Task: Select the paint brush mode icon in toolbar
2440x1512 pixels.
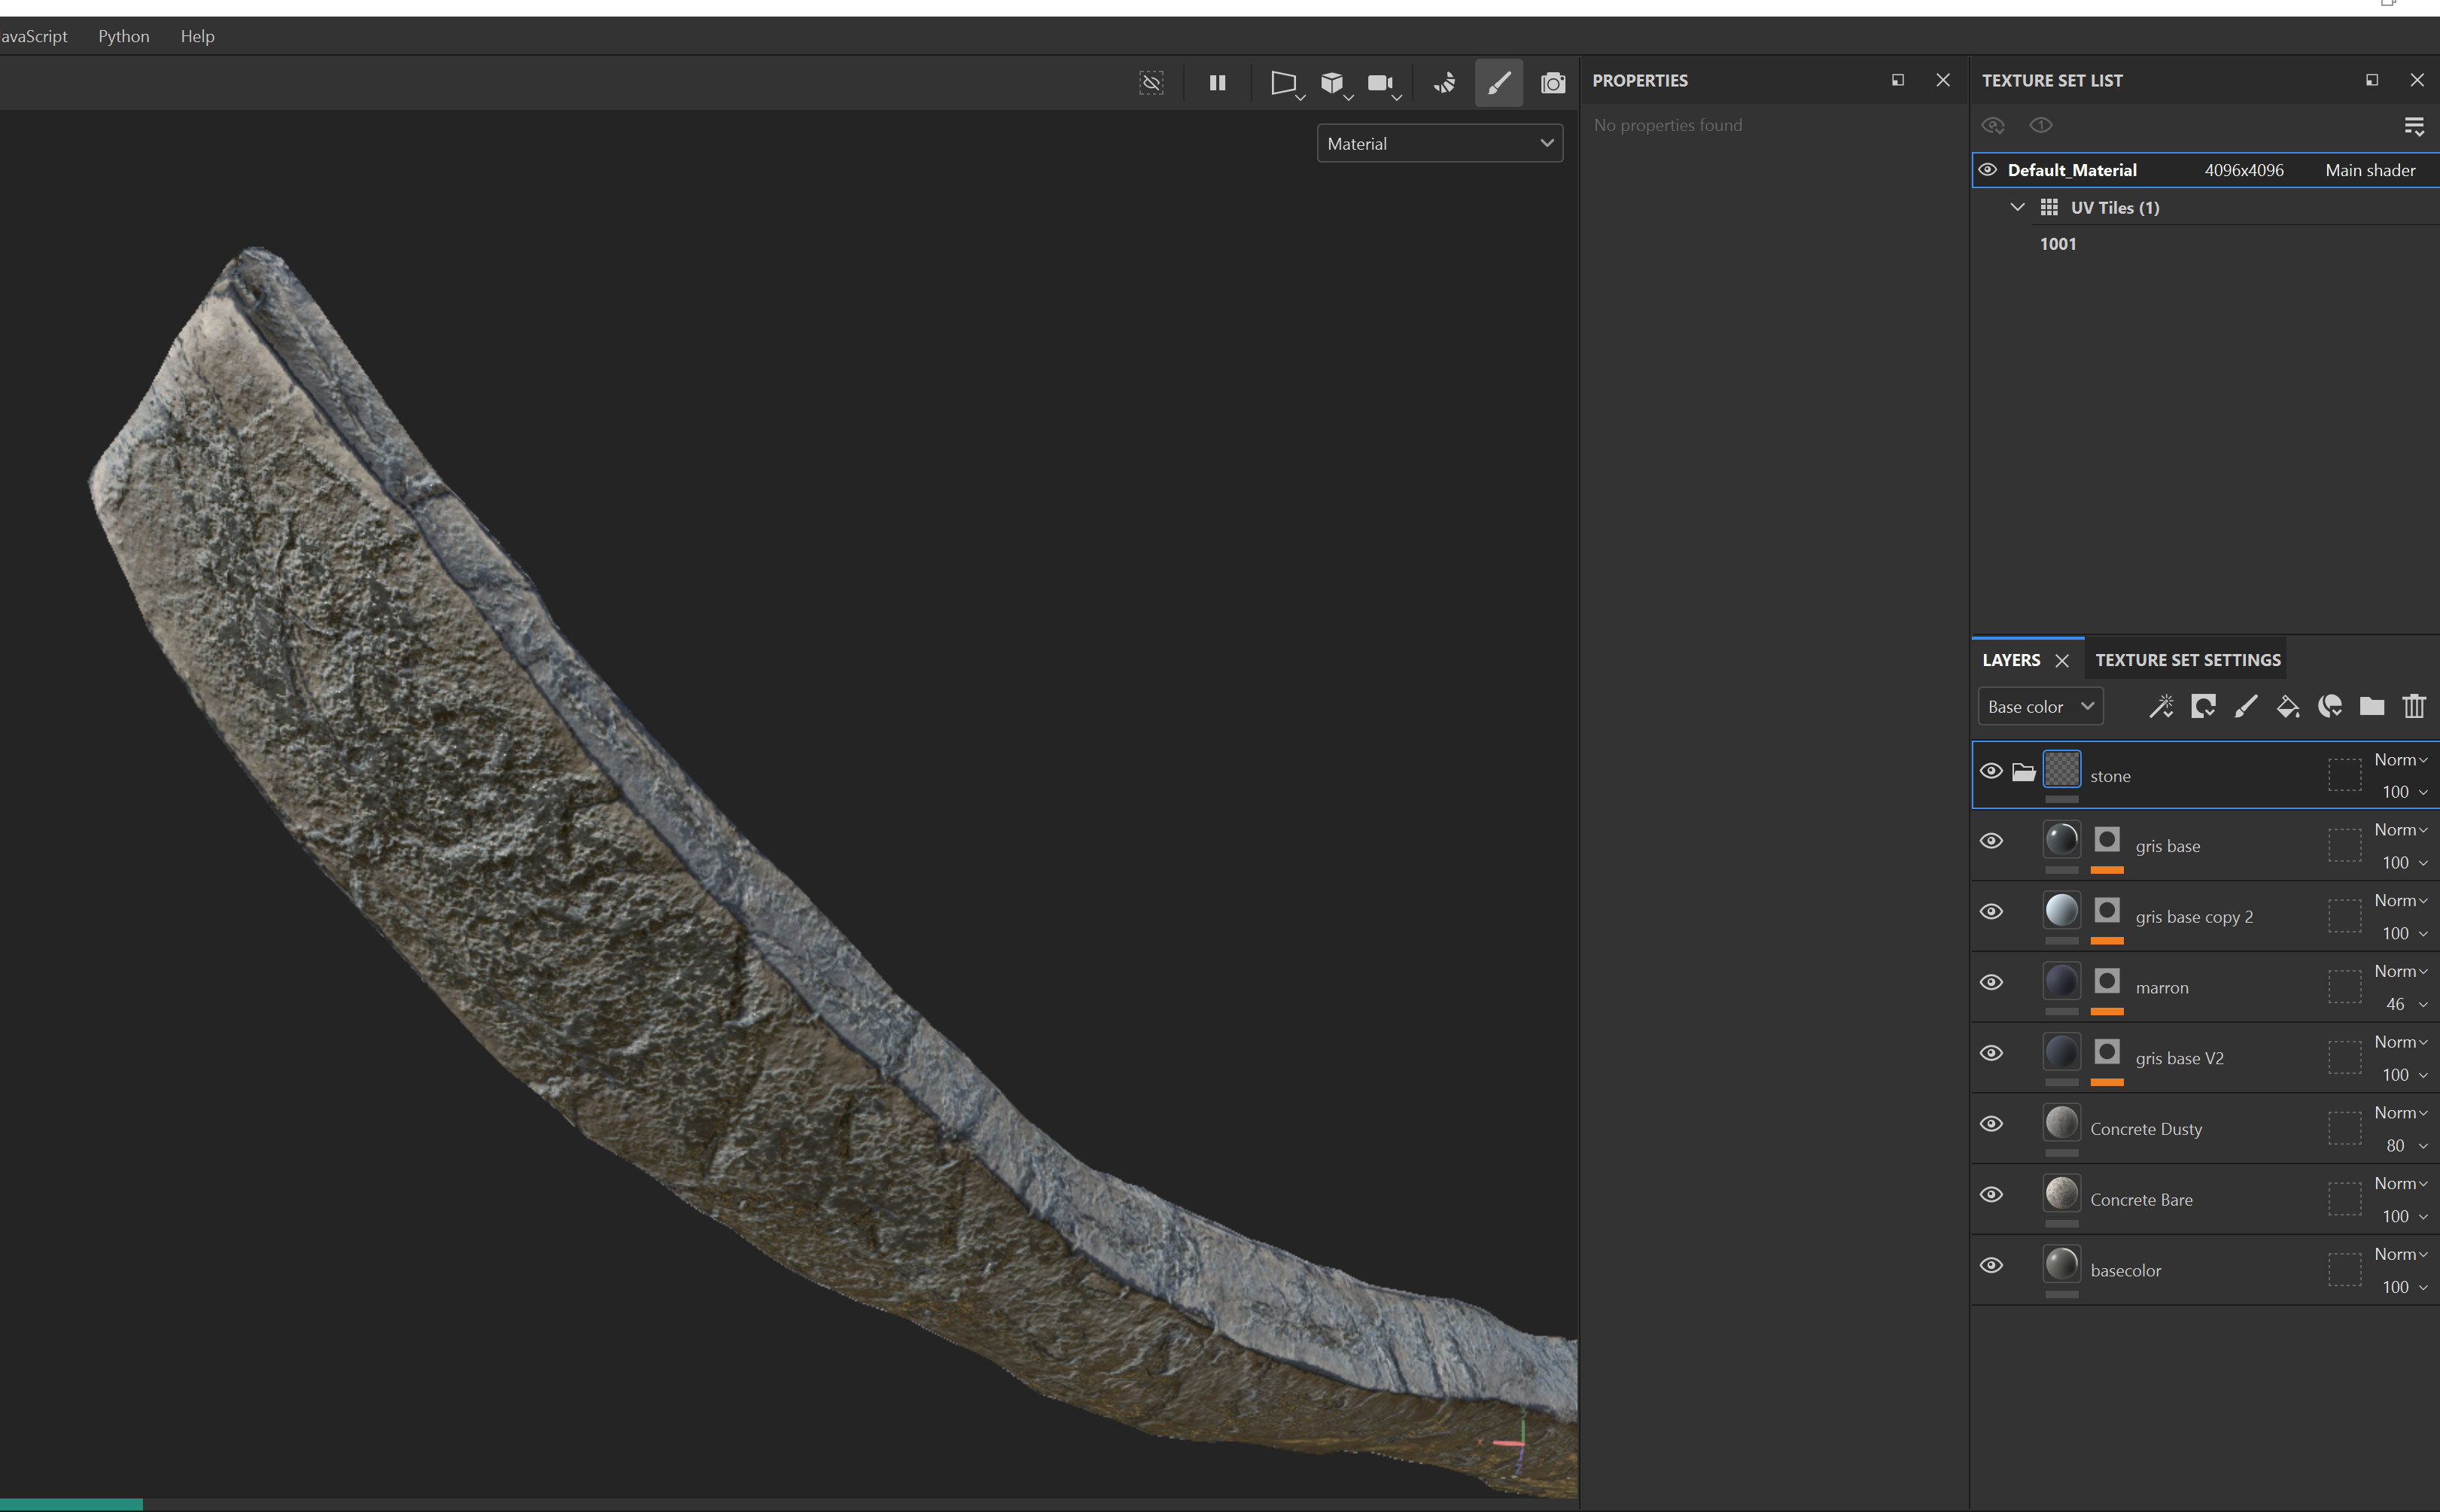Action: click(x=1498, y=83)
